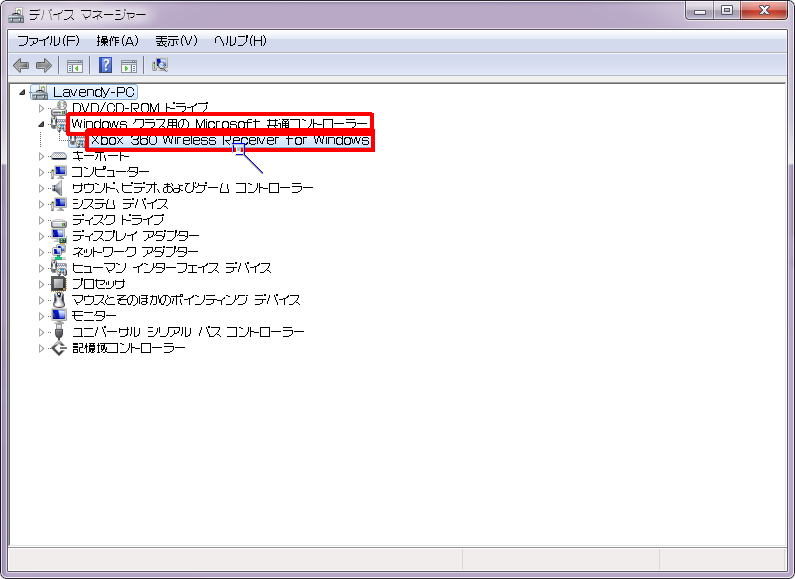The width and height of the screenshot is (795, 579).
Task: Click the コンピューター category icon
Action: [59, 172]
